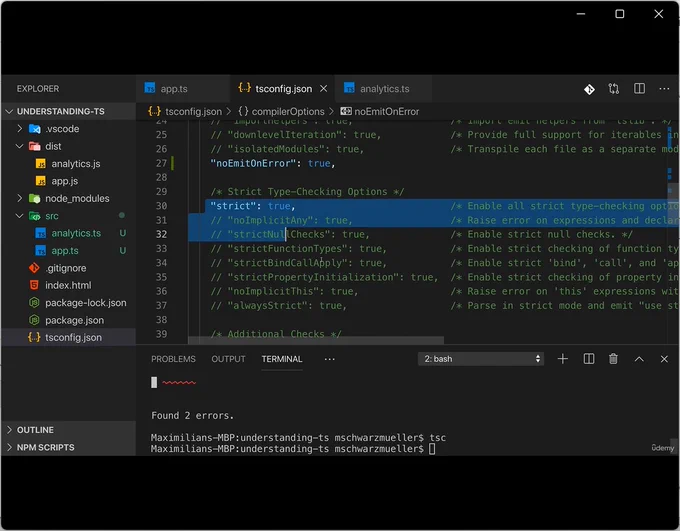Click the src folder icon
The width and height of the screenshot is (680, 531).
tap(35, 216)
